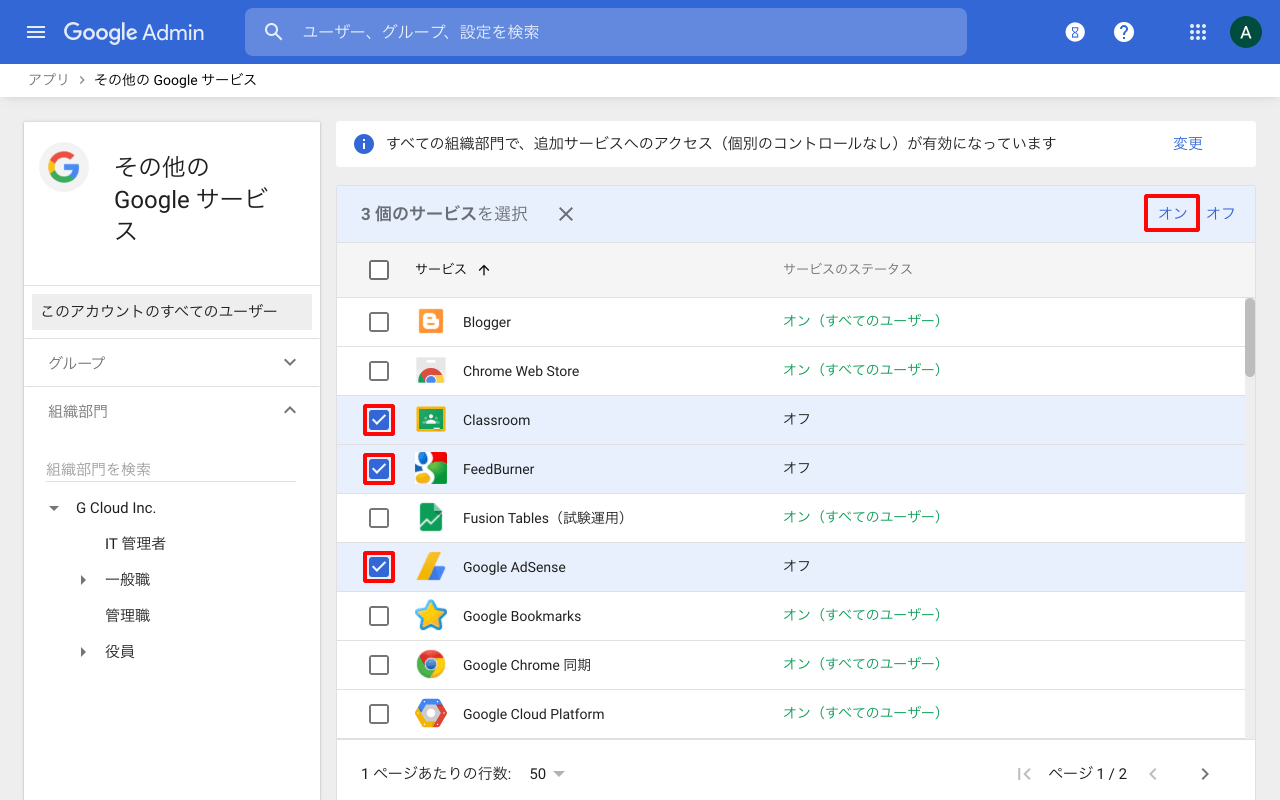Screen dimensions: 1280x800
Task: Click the FeedBurner icon
Action: 431,469
